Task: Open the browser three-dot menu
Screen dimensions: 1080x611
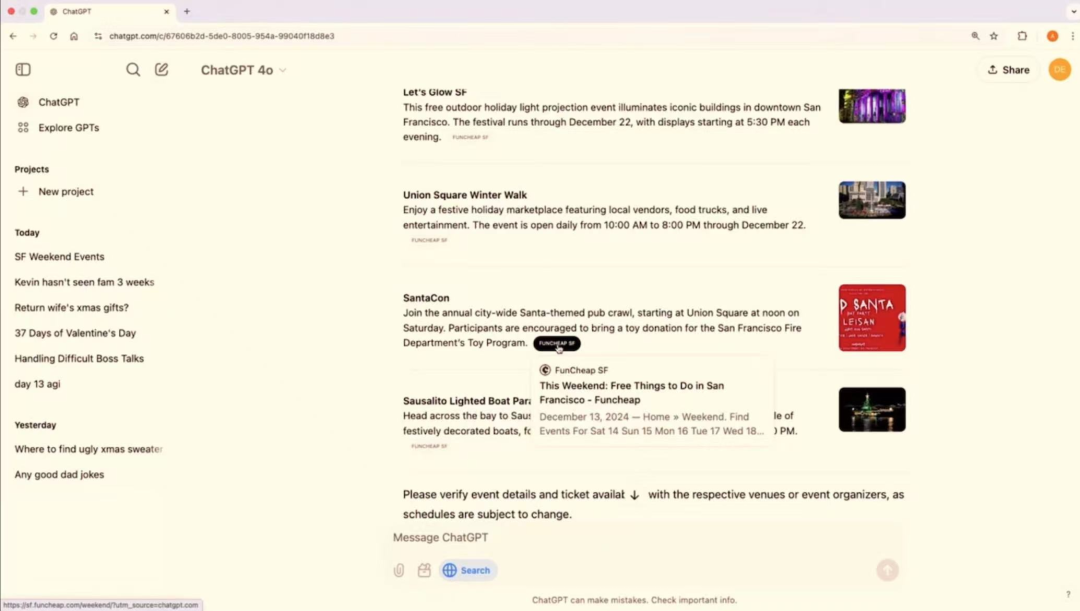Action: pos(1072,36)
